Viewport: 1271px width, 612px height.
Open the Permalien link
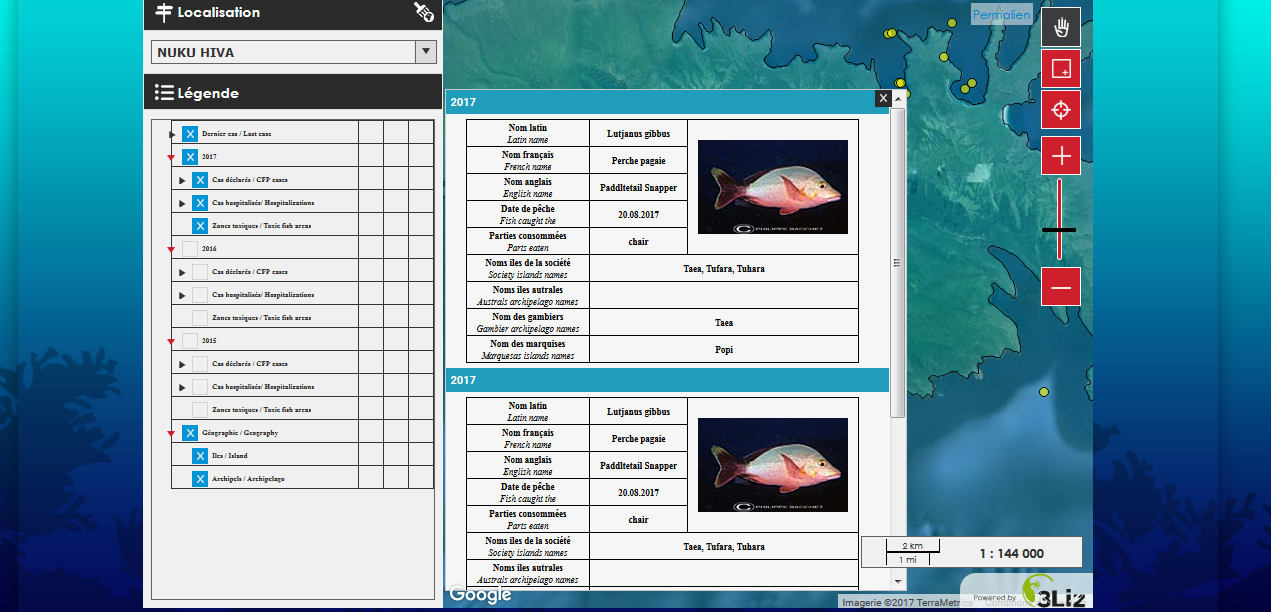click(x=1001, y=15)
